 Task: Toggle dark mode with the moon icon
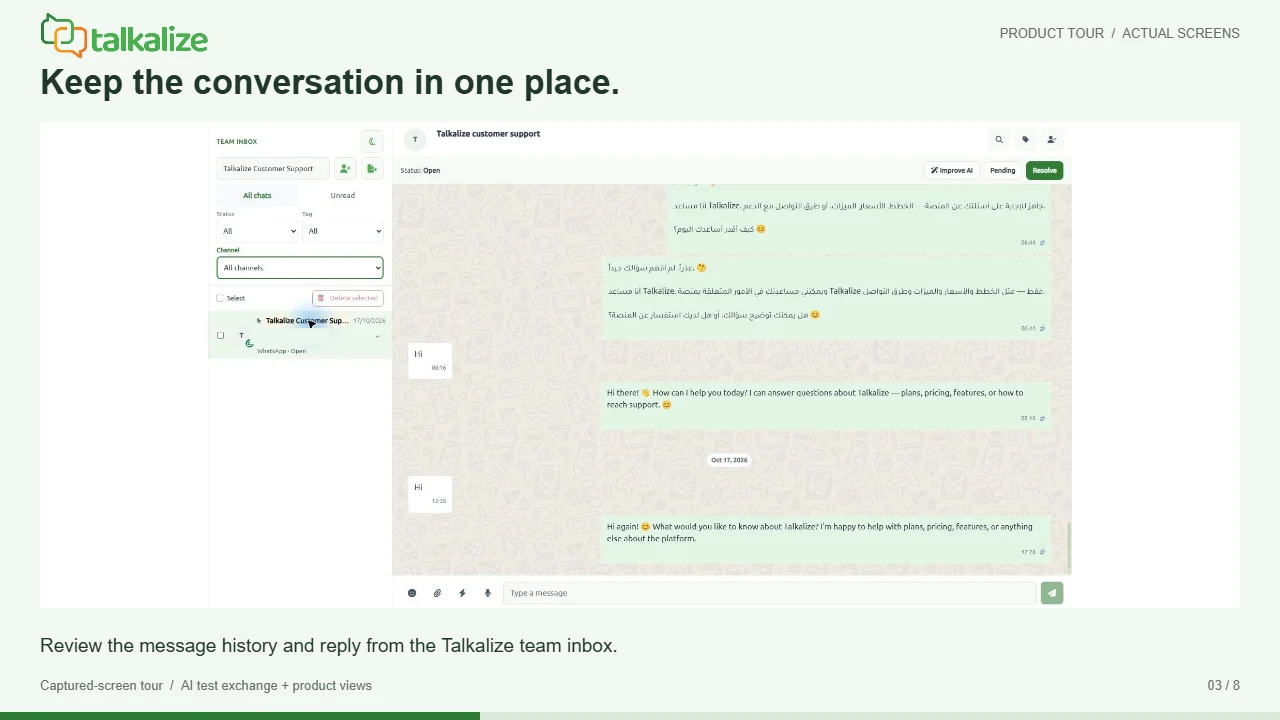(x=372, y=142)
